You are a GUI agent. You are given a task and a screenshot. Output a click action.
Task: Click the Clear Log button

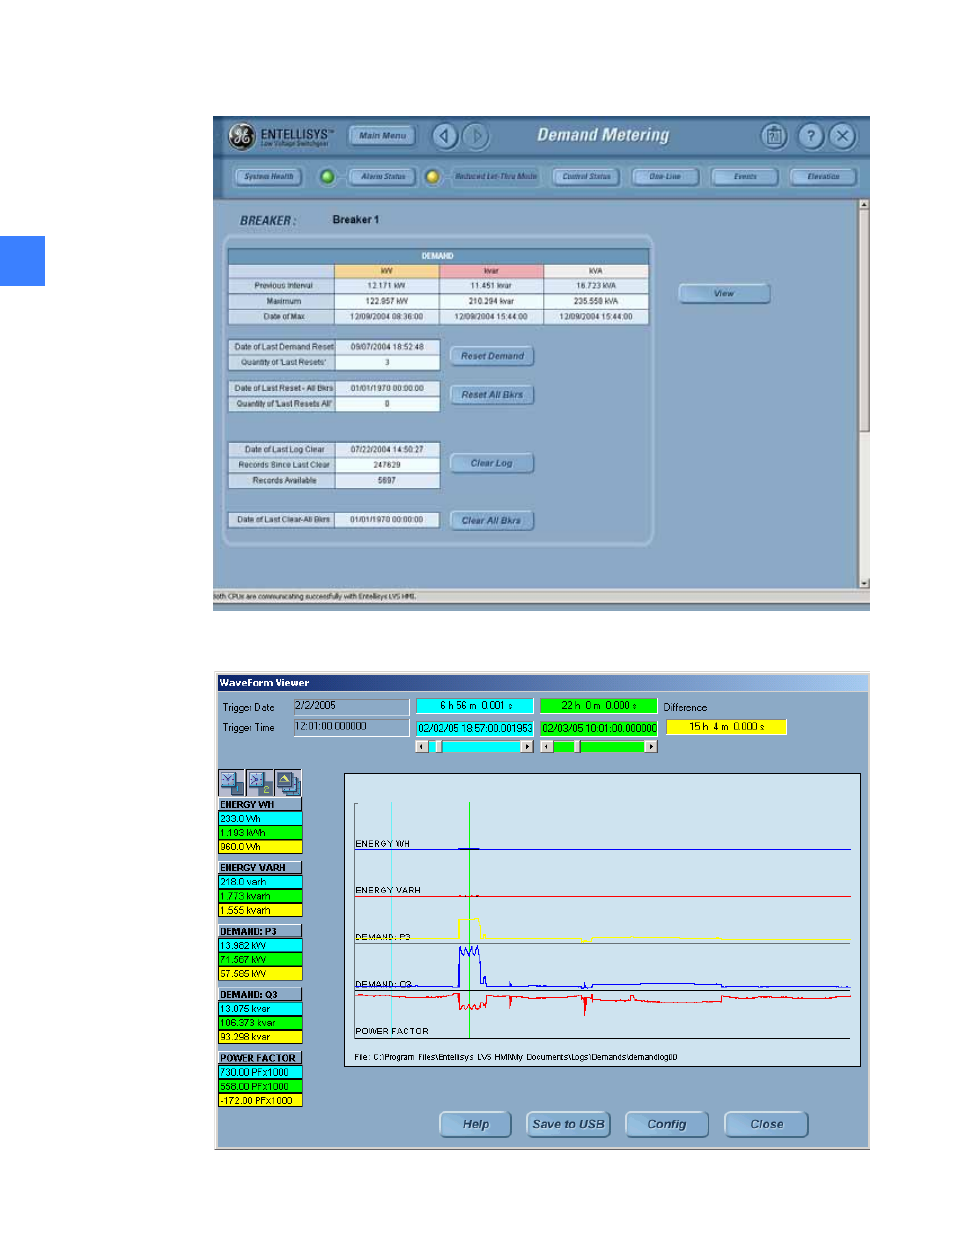[x=492, y=463]
